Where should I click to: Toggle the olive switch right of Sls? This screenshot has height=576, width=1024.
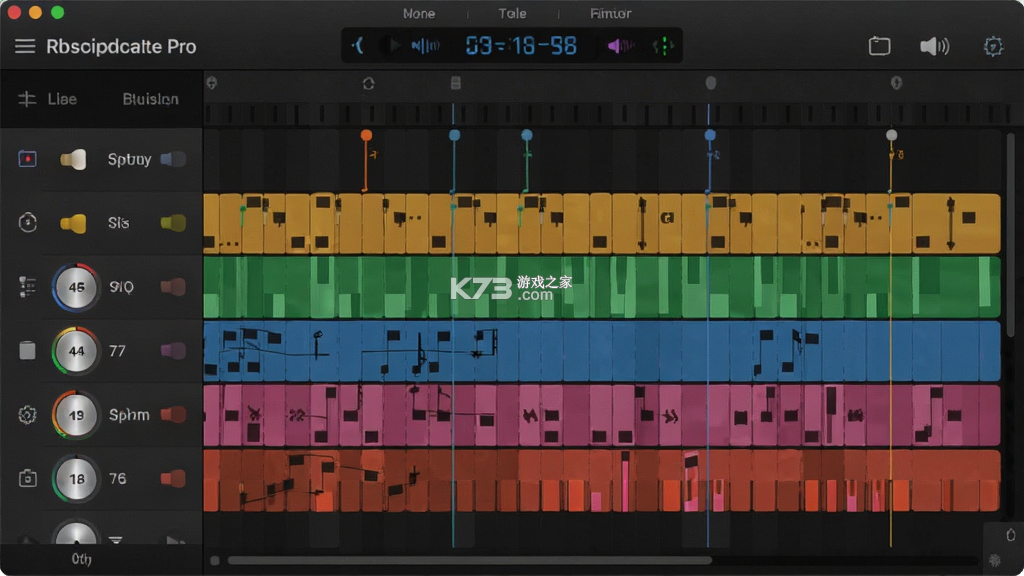click(173, 223)
